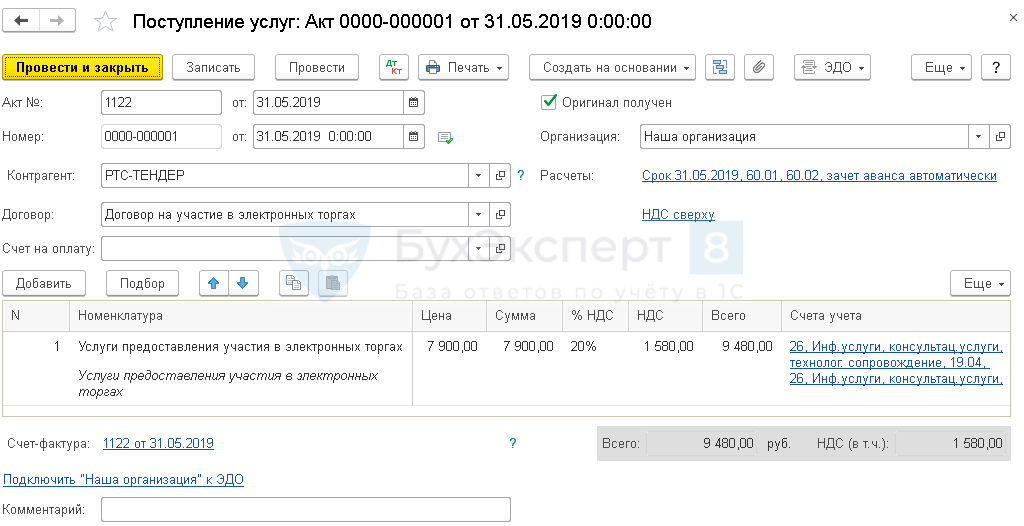
Task: Click the Комментарий input field
Action: pyautogui.click(x=305, y=510)
